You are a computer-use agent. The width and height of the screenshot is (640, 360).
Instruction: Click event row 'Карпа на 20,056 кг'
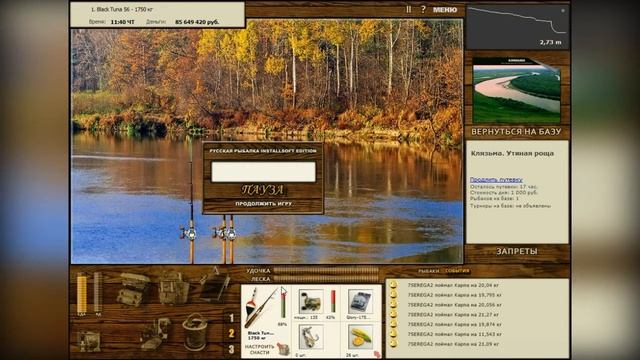(x=454, y=305)
